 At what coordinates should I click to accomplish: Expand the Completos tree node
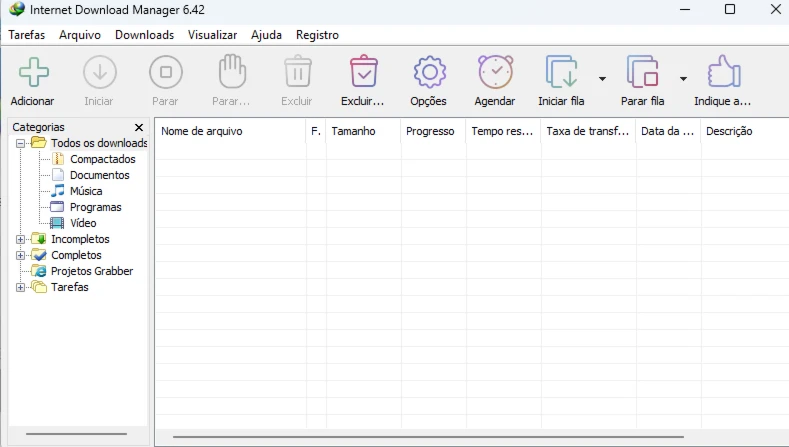(x=21, y=255)
